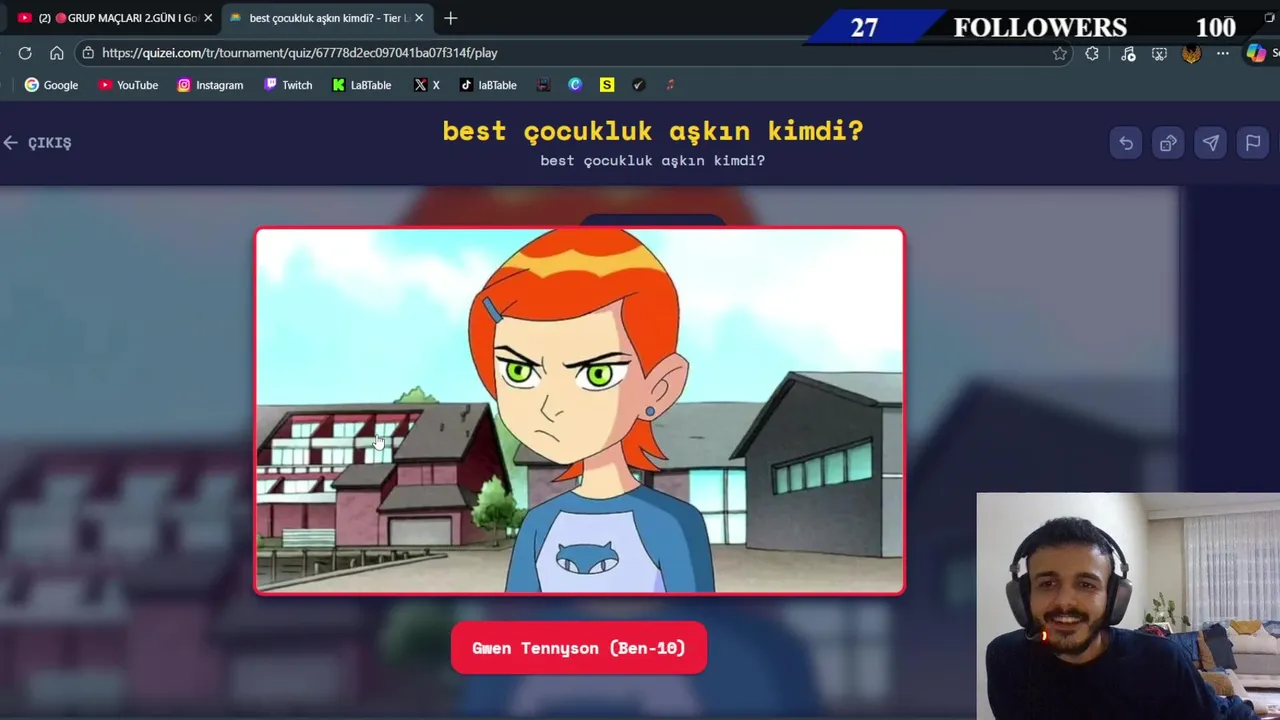Screen dimensions: 1280x720
Task: Click the site info lock icon
Action: point(88,53)
